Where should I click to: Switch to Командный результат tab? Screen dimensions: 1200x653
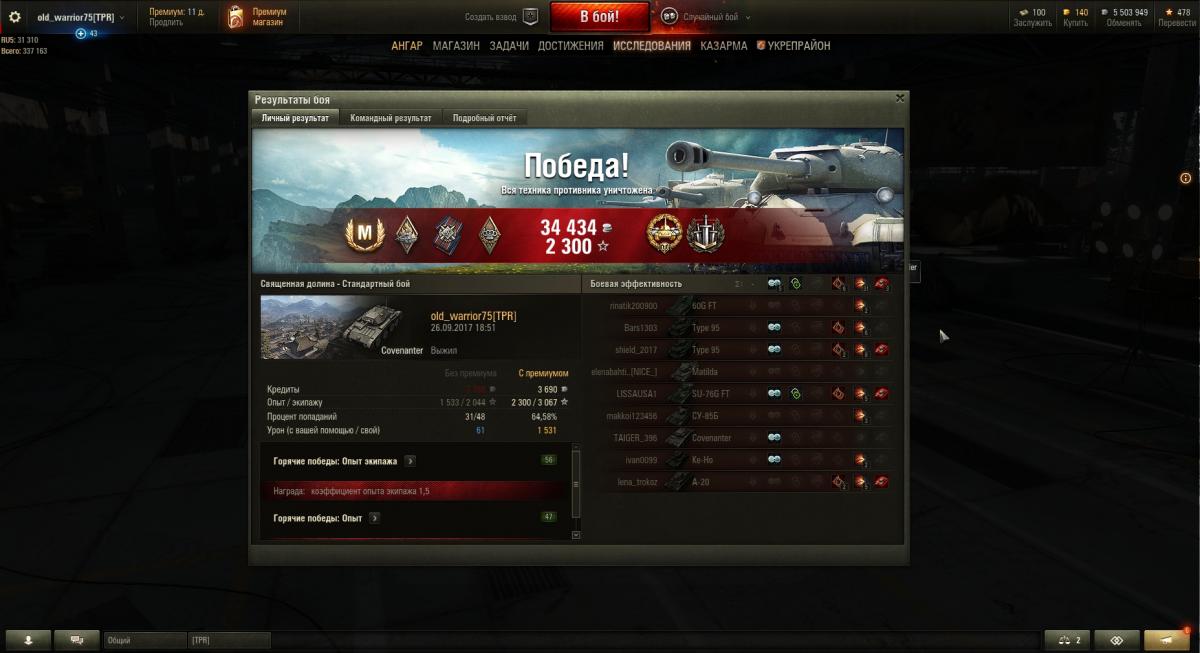coord(391,118)
